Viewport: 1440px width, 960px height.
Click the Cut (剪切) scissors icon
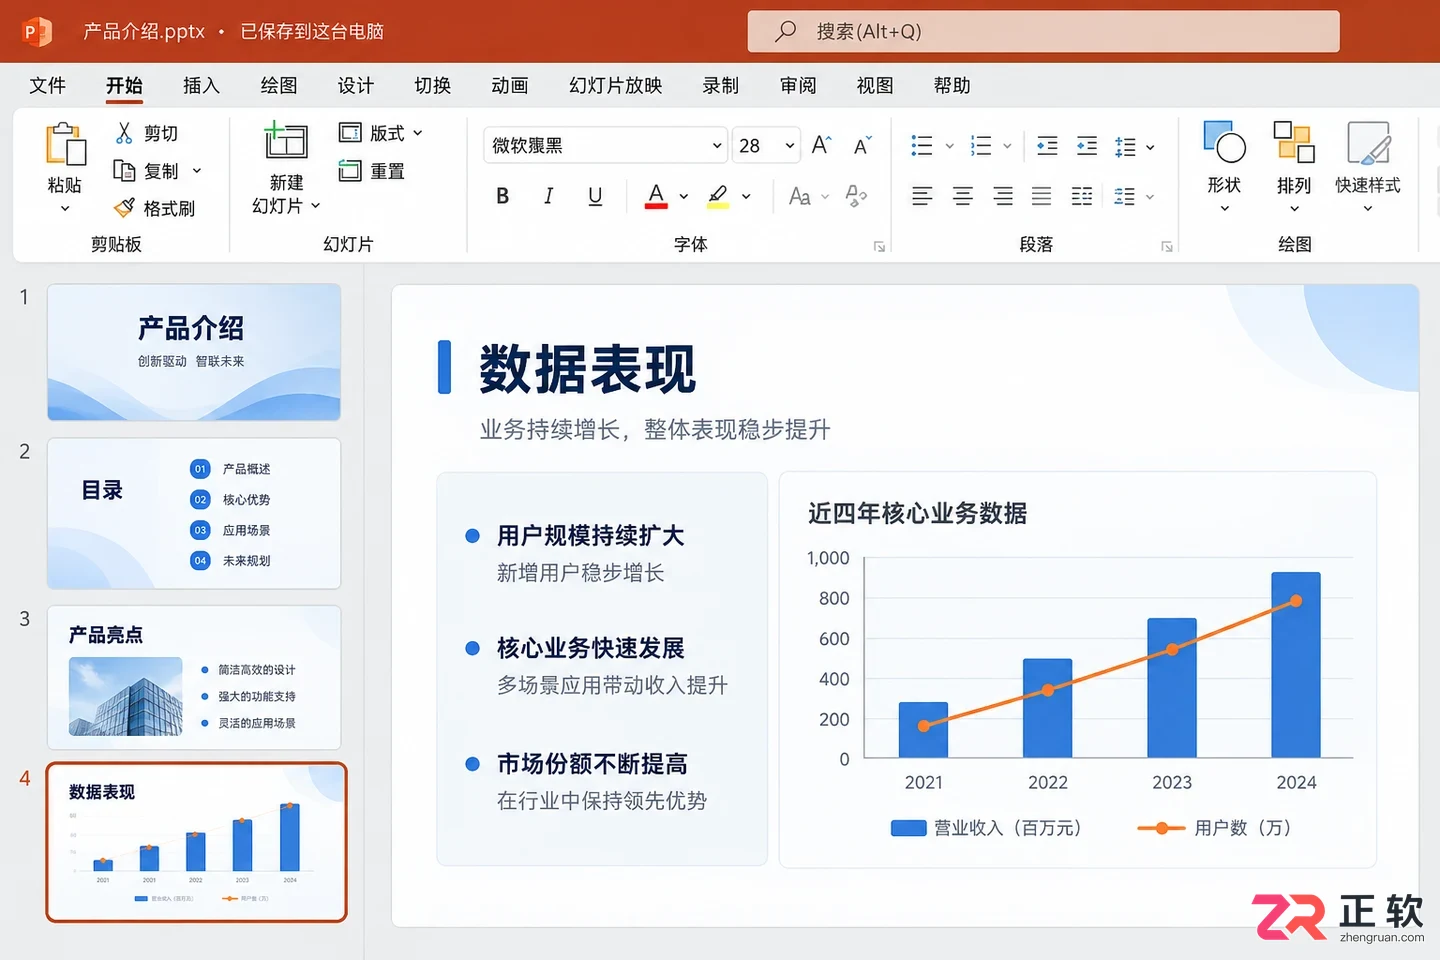(x=124, y=133)
